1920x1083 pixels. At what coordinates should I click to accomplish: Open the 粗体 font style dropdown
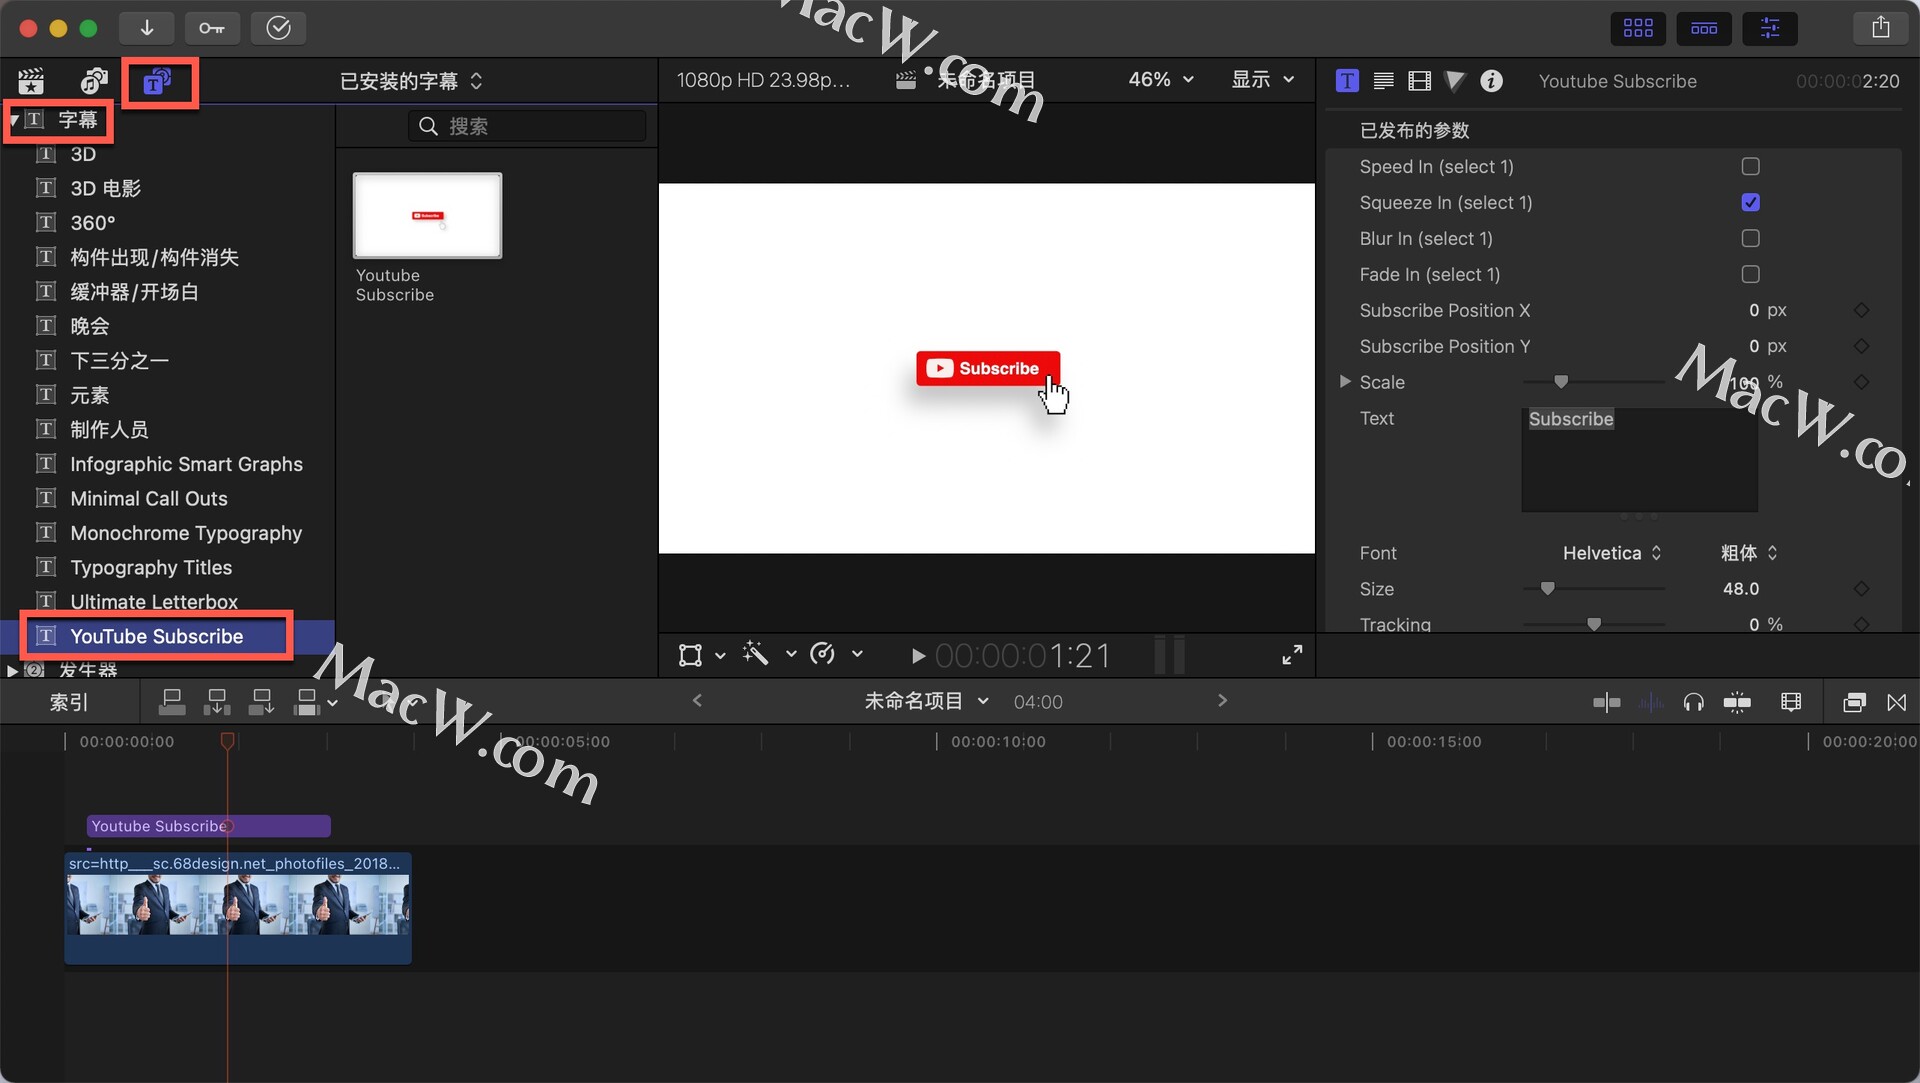(1749, 553)
